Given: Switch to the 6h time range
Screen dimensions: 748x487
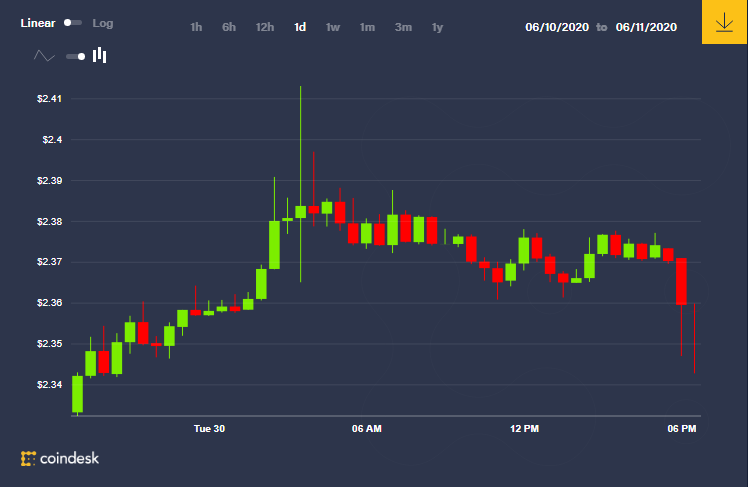Looking at the screenshot, I should tap(229, 27).
